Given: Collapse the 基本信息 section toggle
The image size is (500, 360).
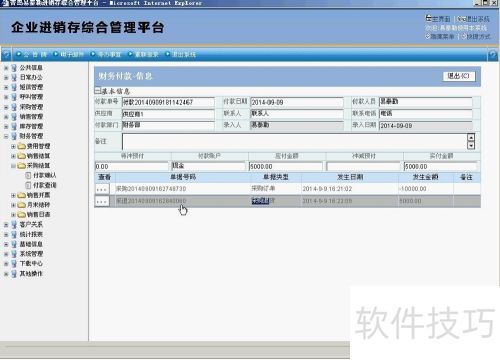Looking at the screenshot, I should tap(98, 90).
